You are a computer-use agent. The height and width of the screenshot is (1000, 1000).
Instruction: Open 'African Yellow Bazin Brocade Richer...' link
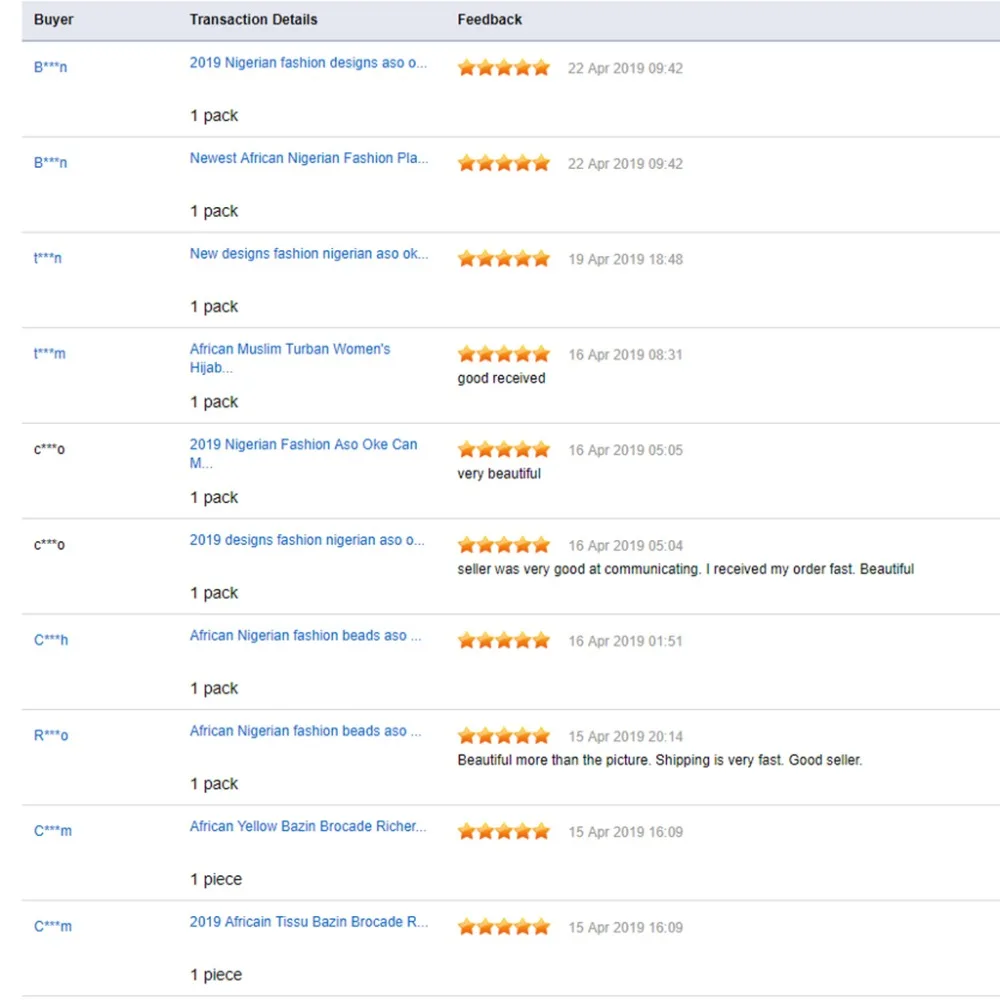tap(307, 827)
